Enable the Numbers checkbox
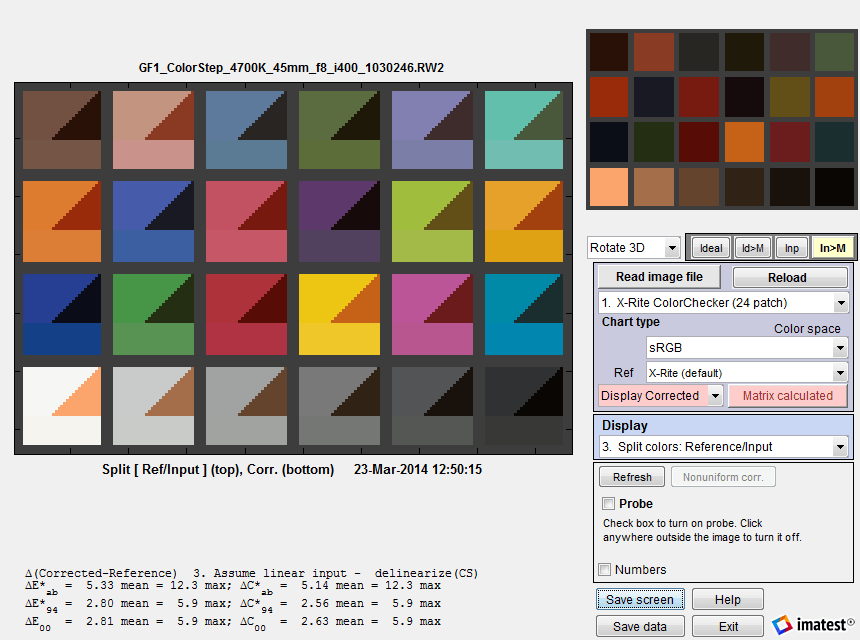Viewport: 860px width, 640px height. coord(604,568)
